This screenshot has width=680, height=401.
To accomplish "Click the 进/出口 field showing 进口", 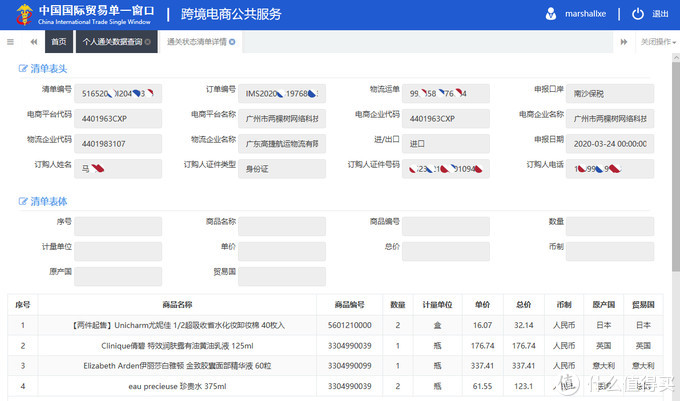I will point(446,143).
